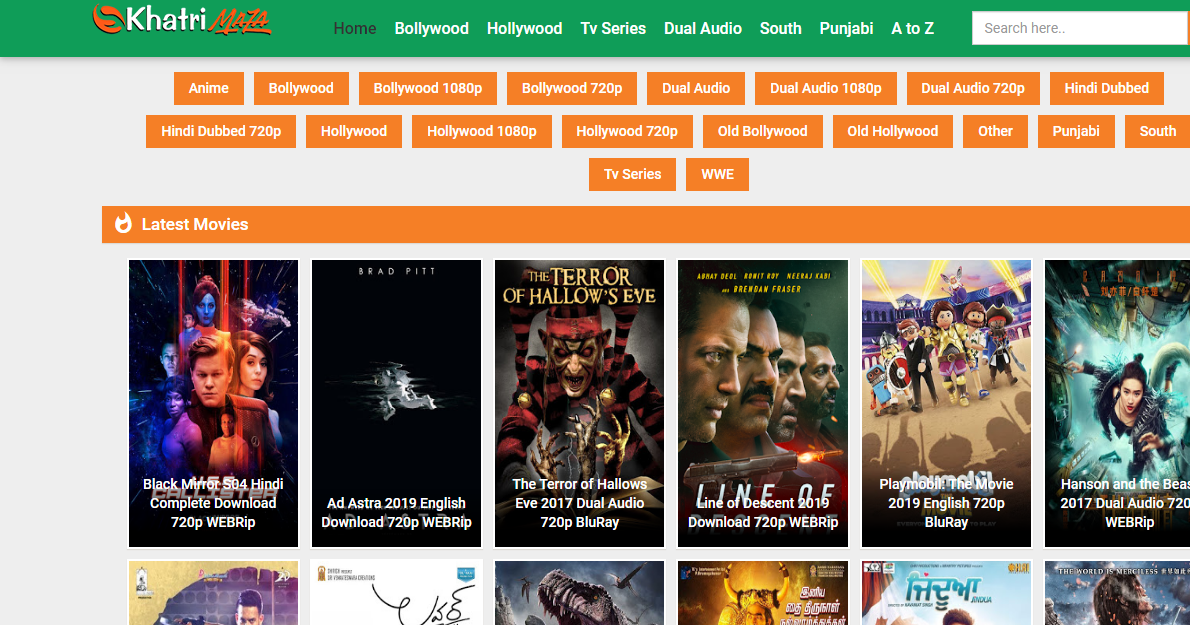Select the orange Dual Audio category button
Image resolution: width=1190 pixels, height=625 pixels.
point(696,88)
